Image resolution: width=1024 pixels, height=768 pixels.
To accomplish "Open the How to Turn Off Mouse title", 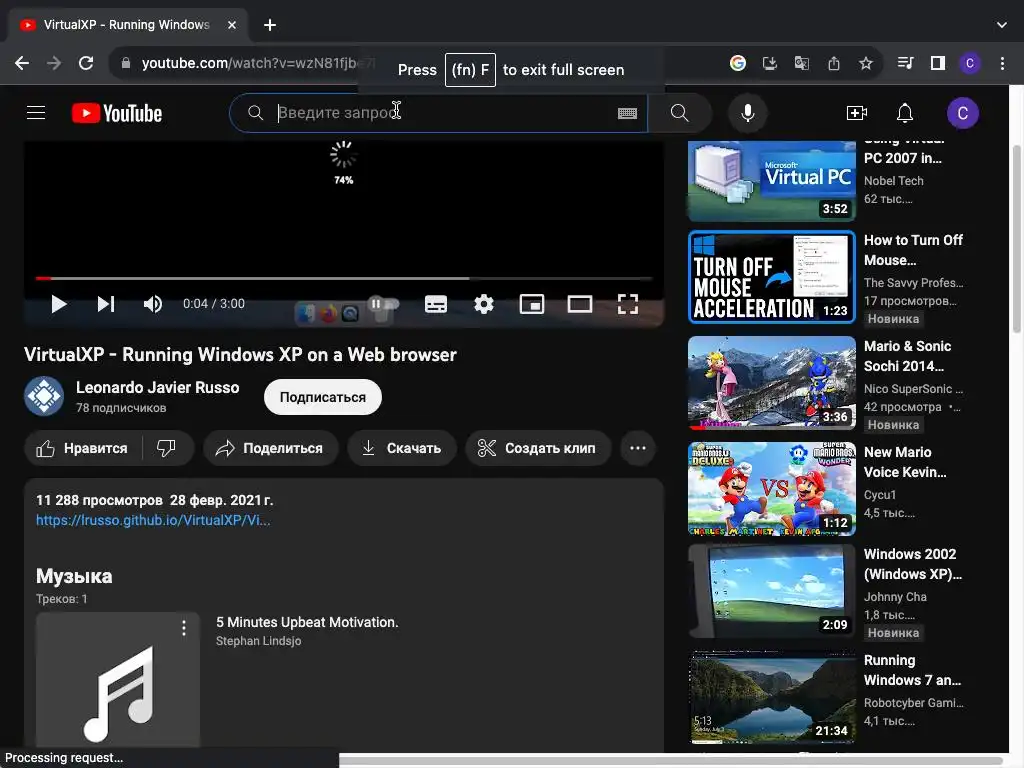I will tap(913, 250).
